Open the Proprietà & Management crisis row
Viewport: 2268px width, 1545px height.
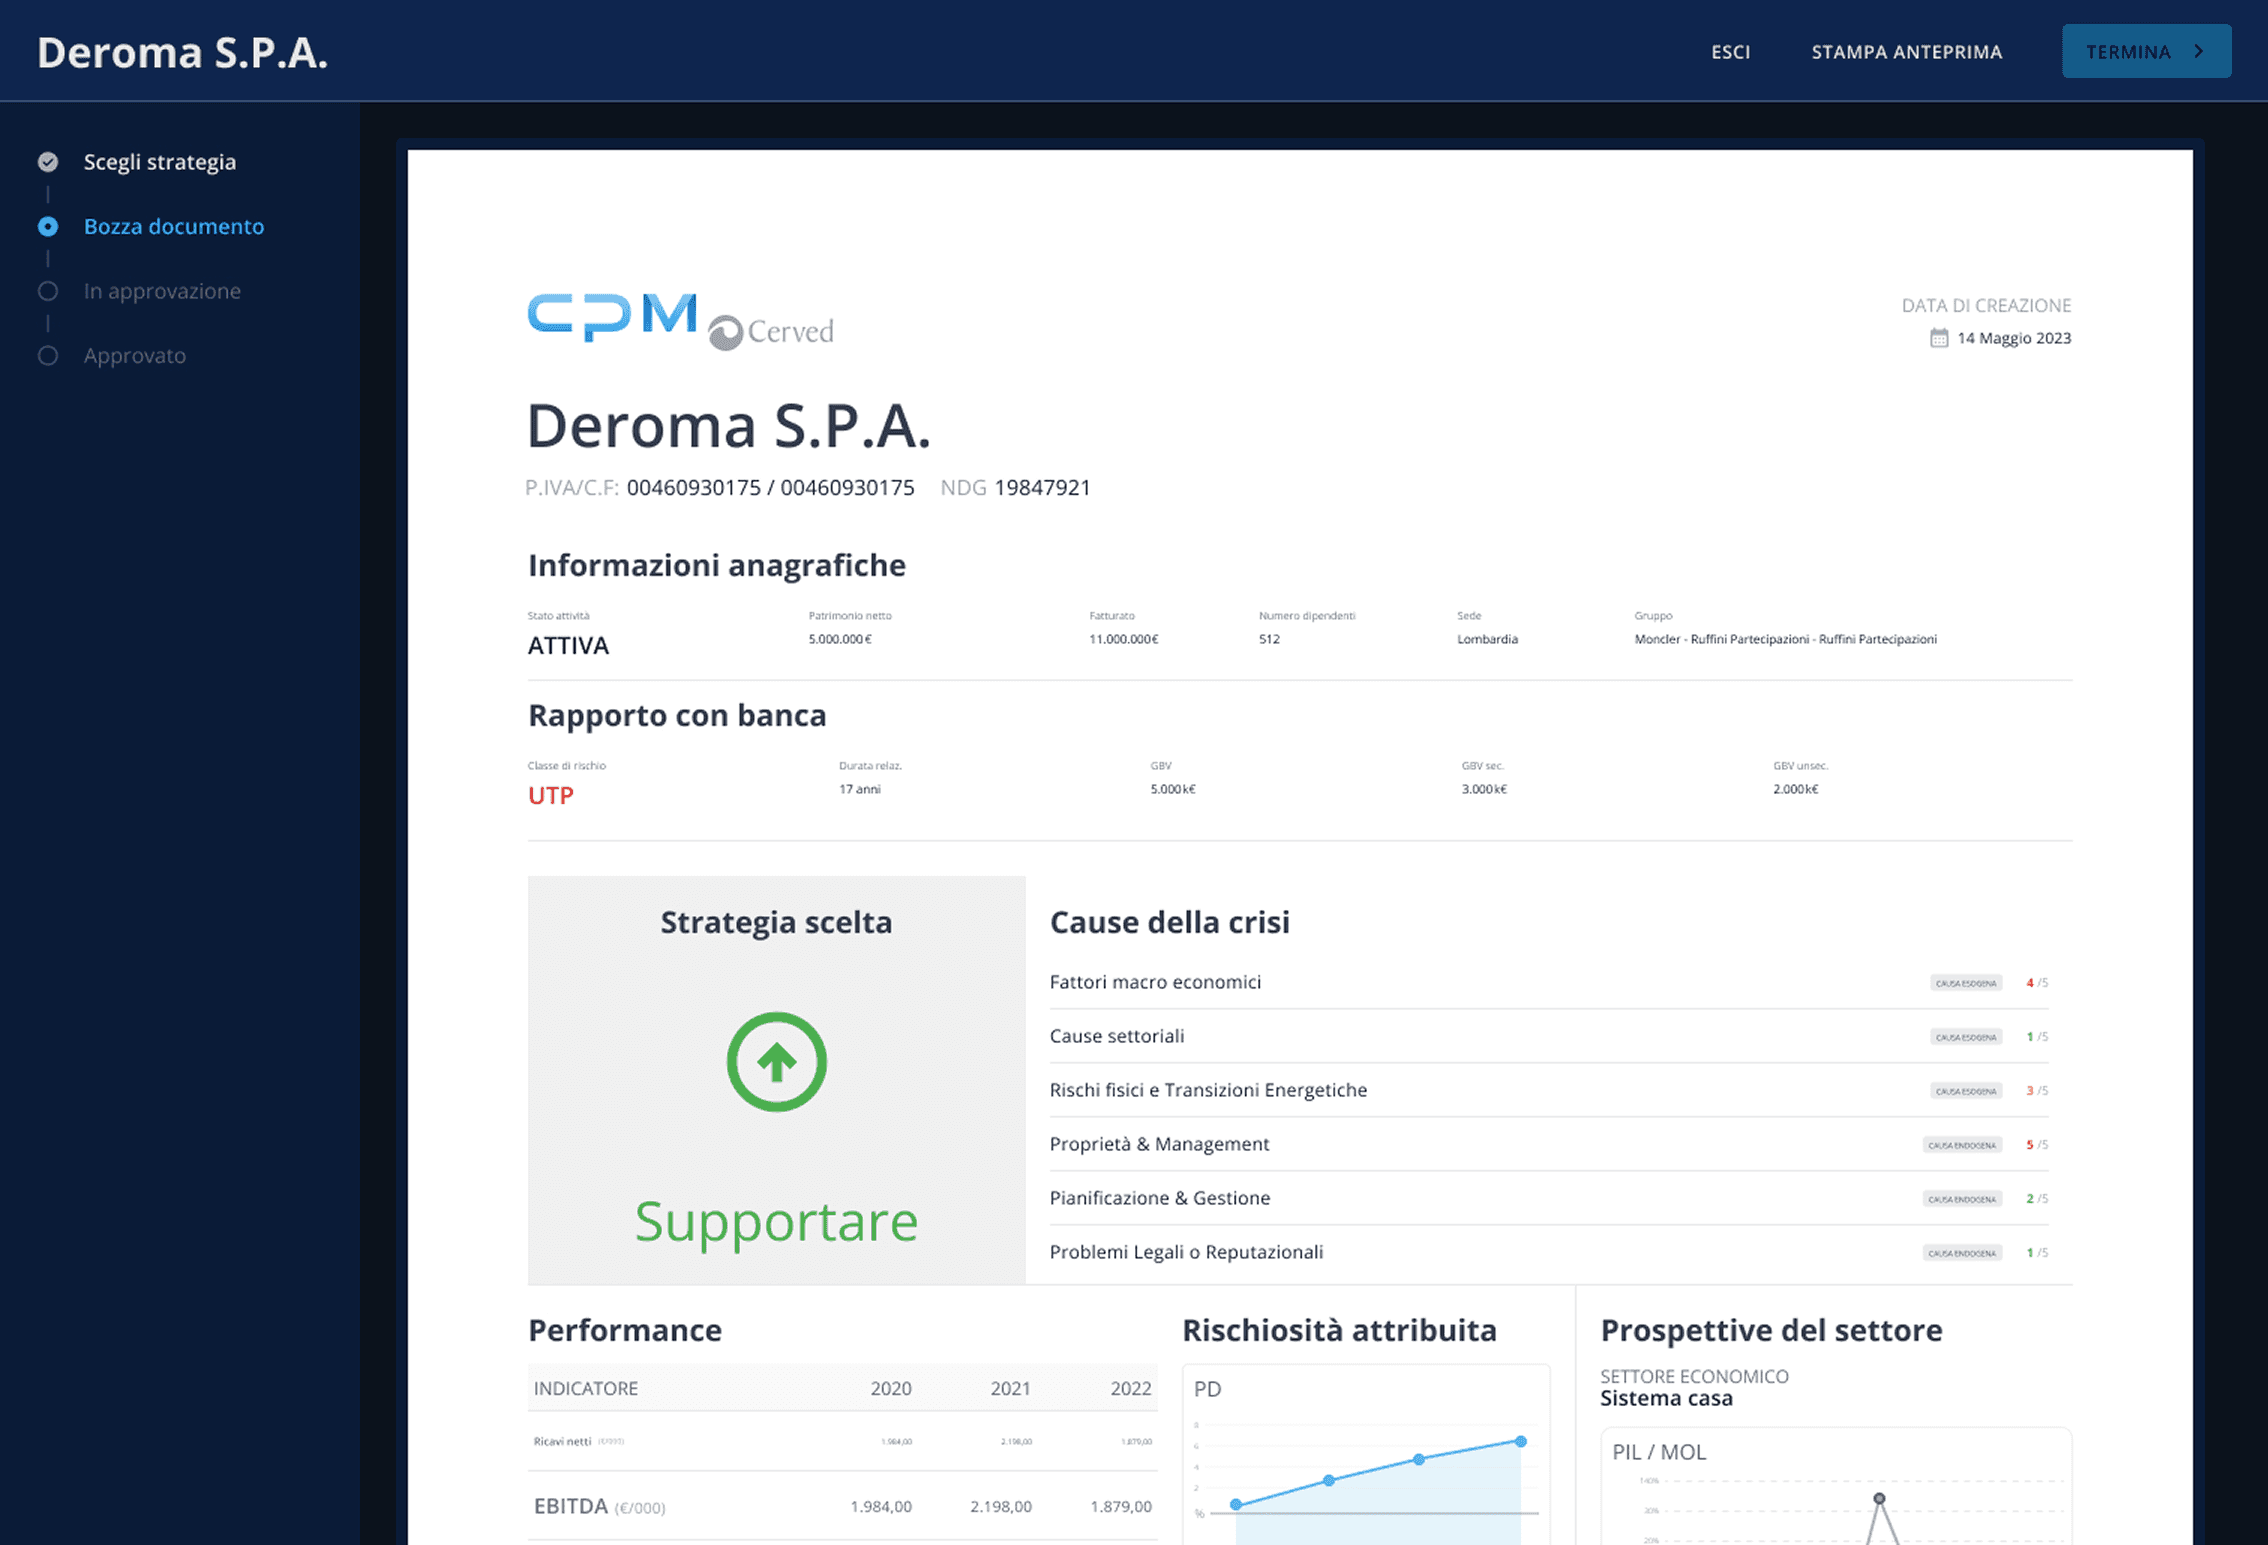coord(1159,1144)
